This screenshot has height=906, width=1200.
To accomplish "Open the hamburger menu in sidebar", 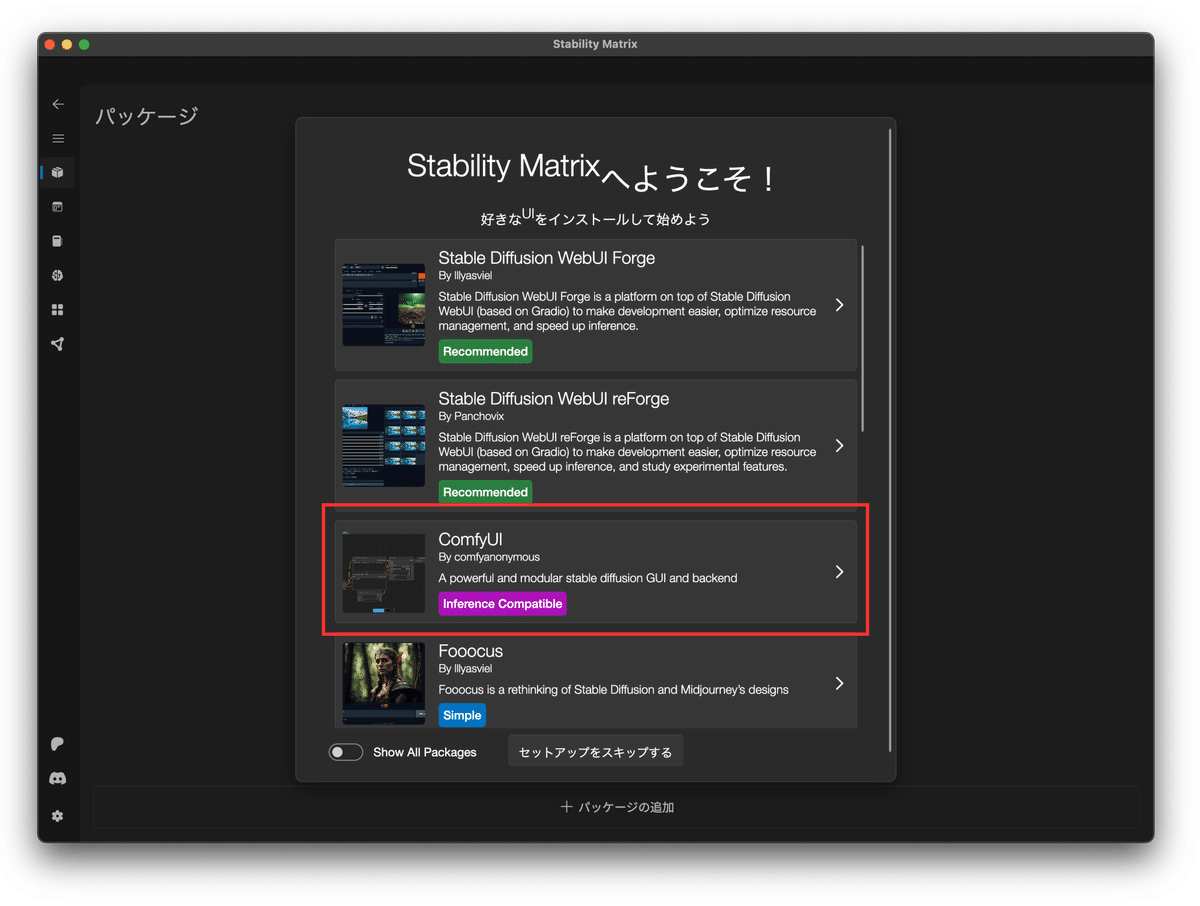I will [58, 138].
